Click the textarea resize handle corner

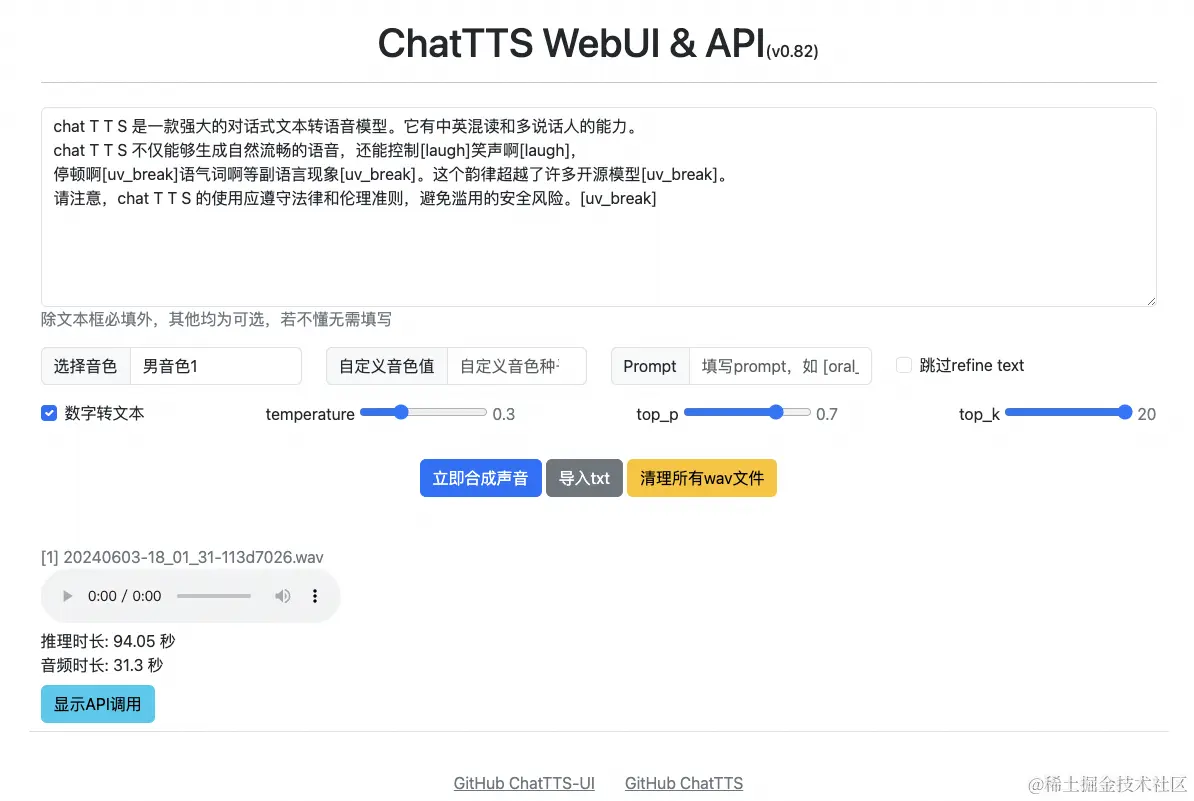tap(1151, 301)
